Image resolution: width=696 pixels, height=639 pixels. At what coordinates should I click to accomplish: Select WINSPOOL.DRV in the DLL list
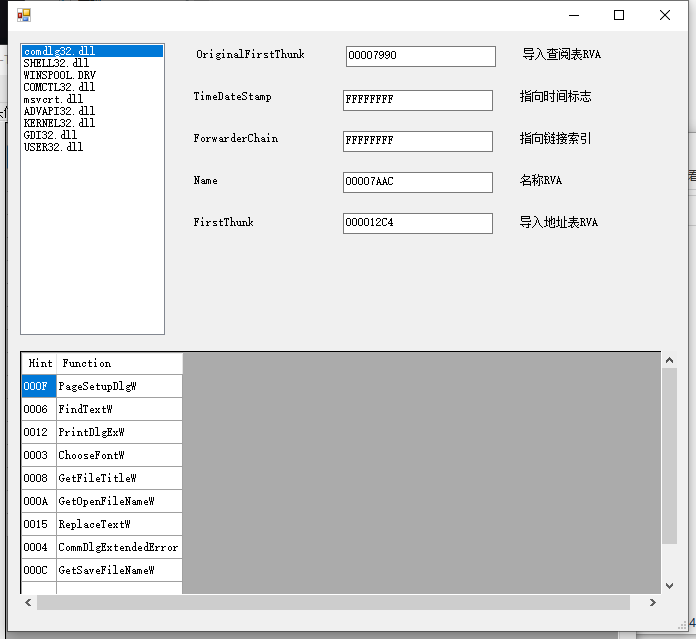coord(92,75)
